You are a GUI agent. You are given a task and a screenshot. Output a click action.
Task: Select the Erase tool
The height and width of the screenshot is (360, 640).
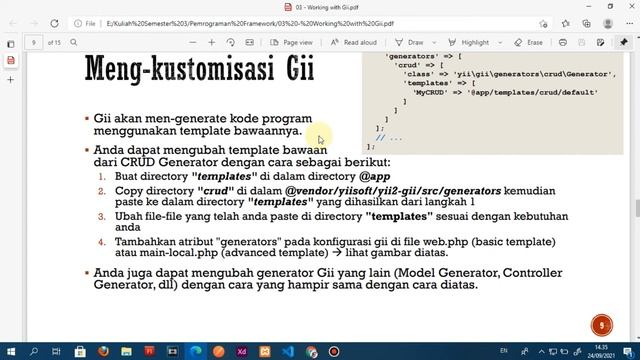point(529,42)
